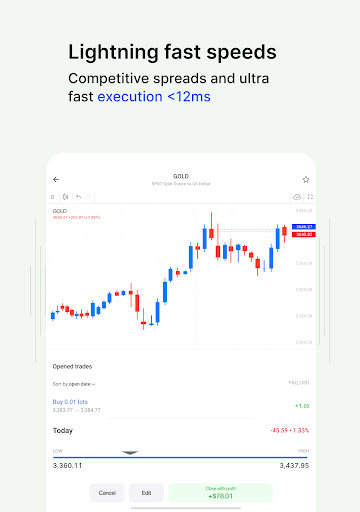
Task: Click the Edit button
Action: [146, 493]
